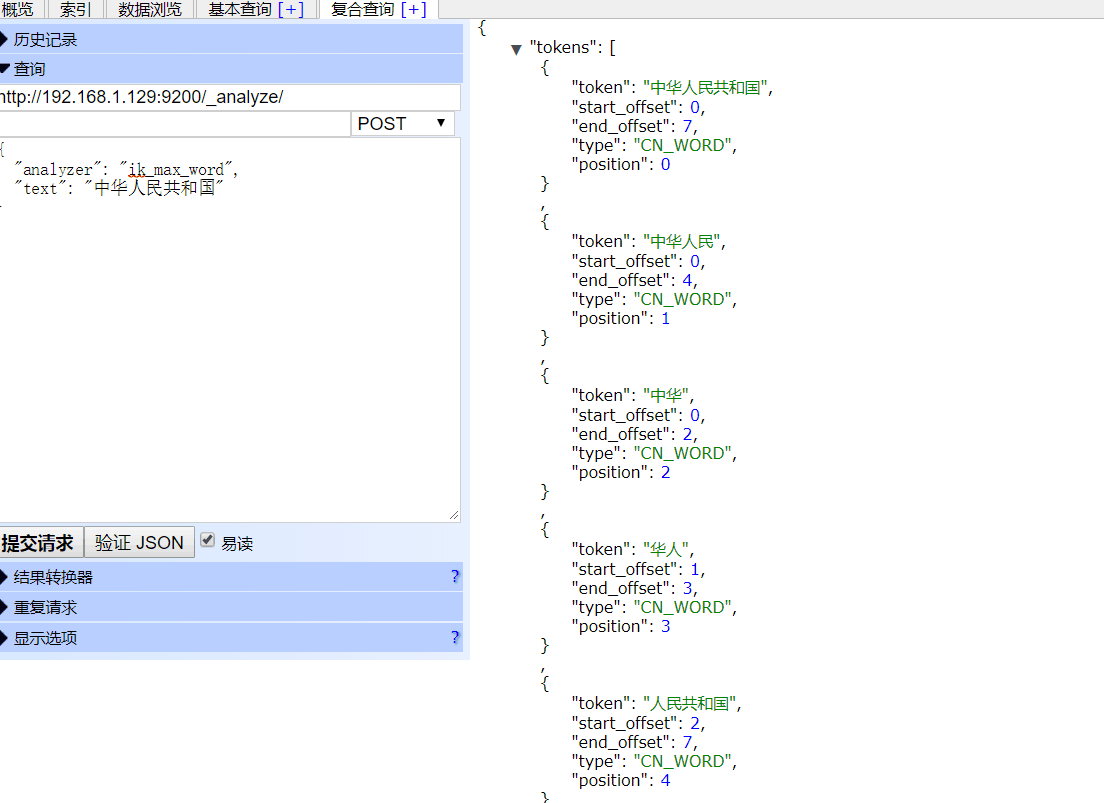Switch to the 索引 tab
1104x803 pixels.
(x=76, y=10)
